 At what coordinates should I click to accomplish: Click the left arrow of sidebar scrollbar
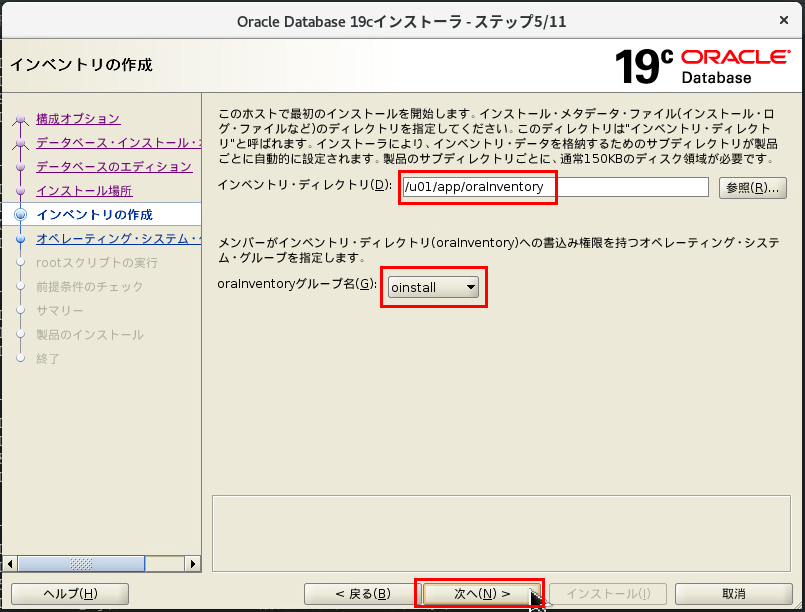(10, 564)
